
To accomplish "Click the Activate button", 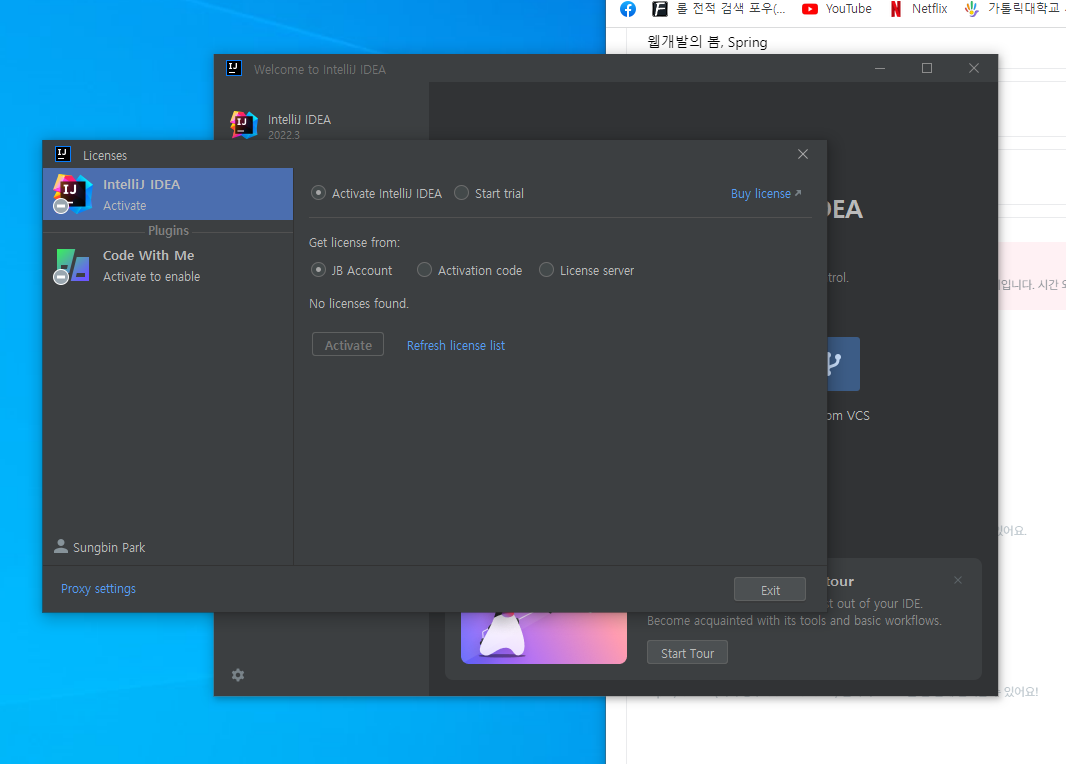I will pyautogui.click(x=348, y=345).
